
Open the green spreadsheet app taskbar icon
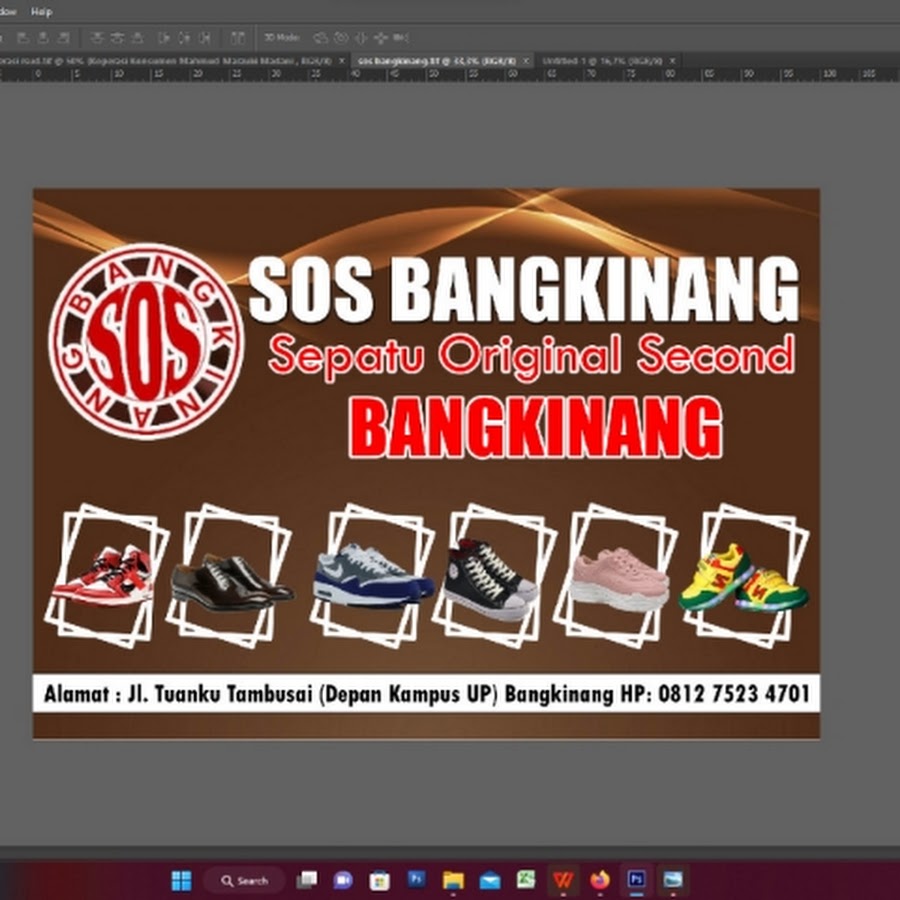click(x=526, y=879)
